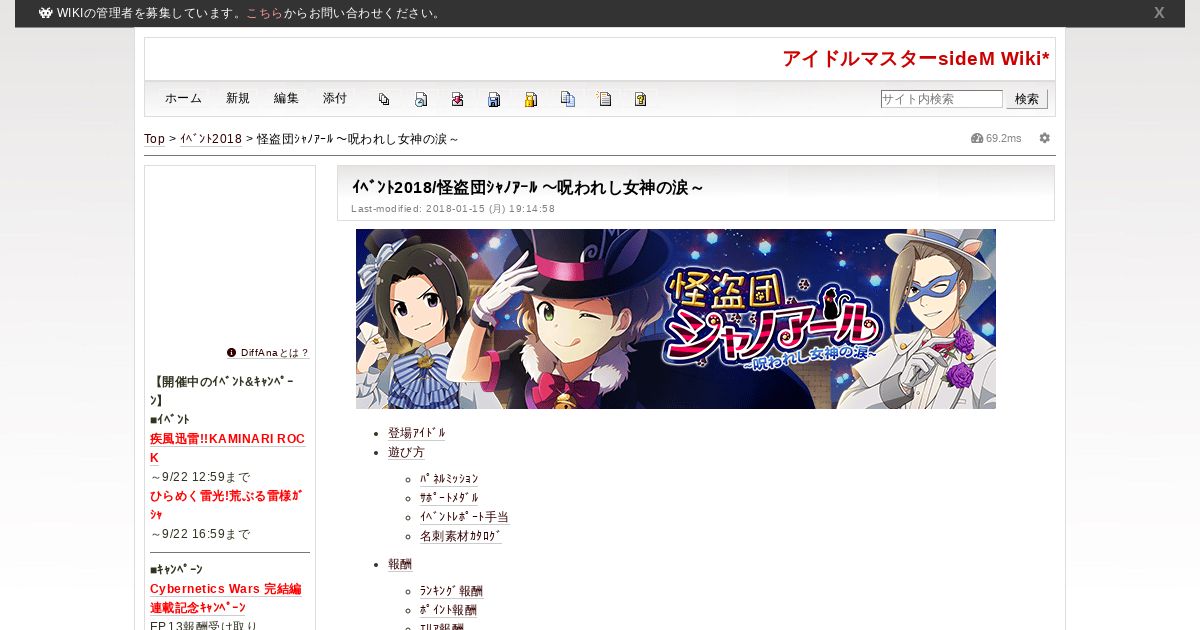Image resolution: width=1200 pixels, height=630 pixels.
Task: Click the ～9/22 16:59まで deadline text
Action: point(200,534)
